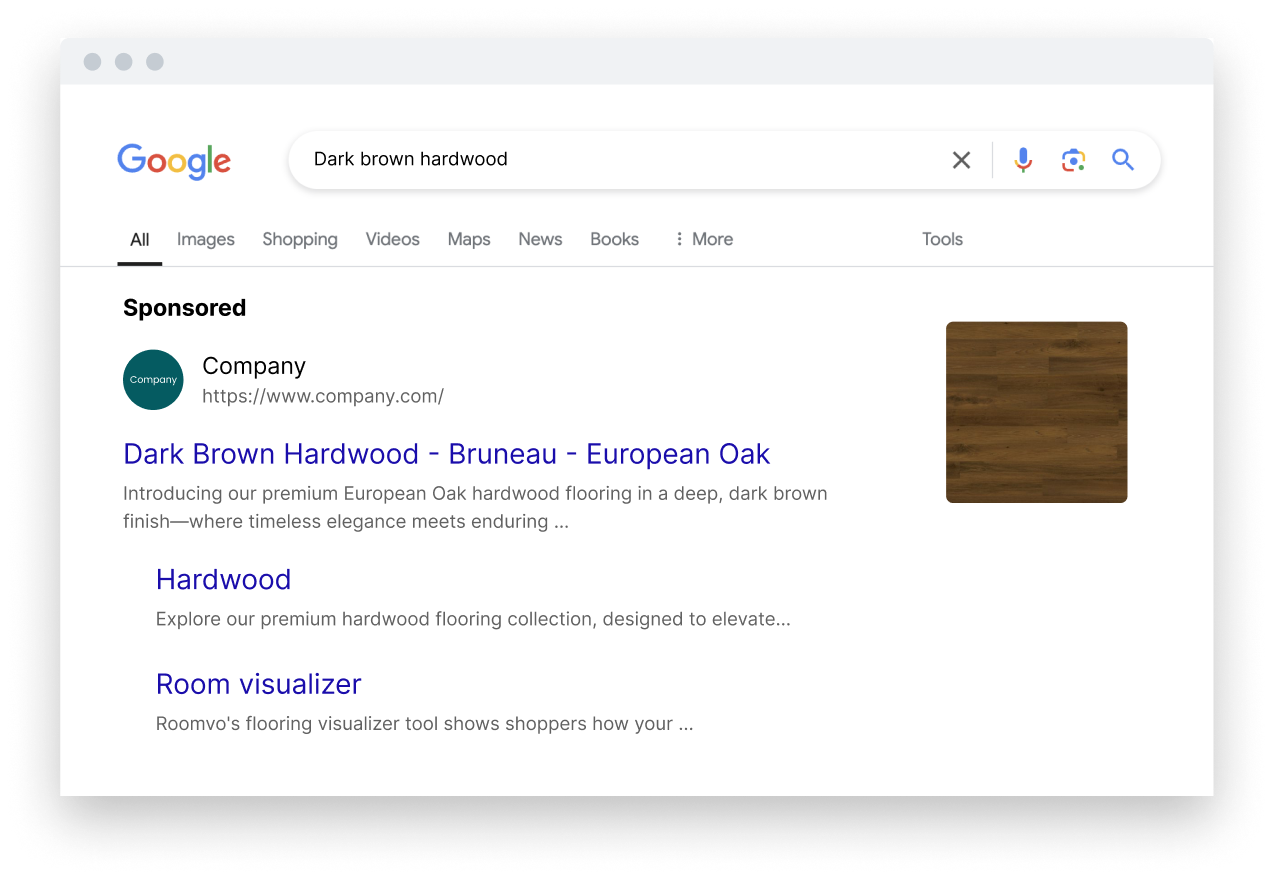
Task: Open the Room visualizer sitelink
Action: coord(258,684)
